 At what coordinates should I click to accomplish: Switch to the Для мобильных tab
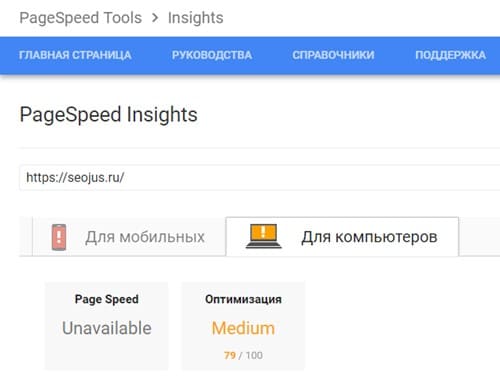(129, 236)
